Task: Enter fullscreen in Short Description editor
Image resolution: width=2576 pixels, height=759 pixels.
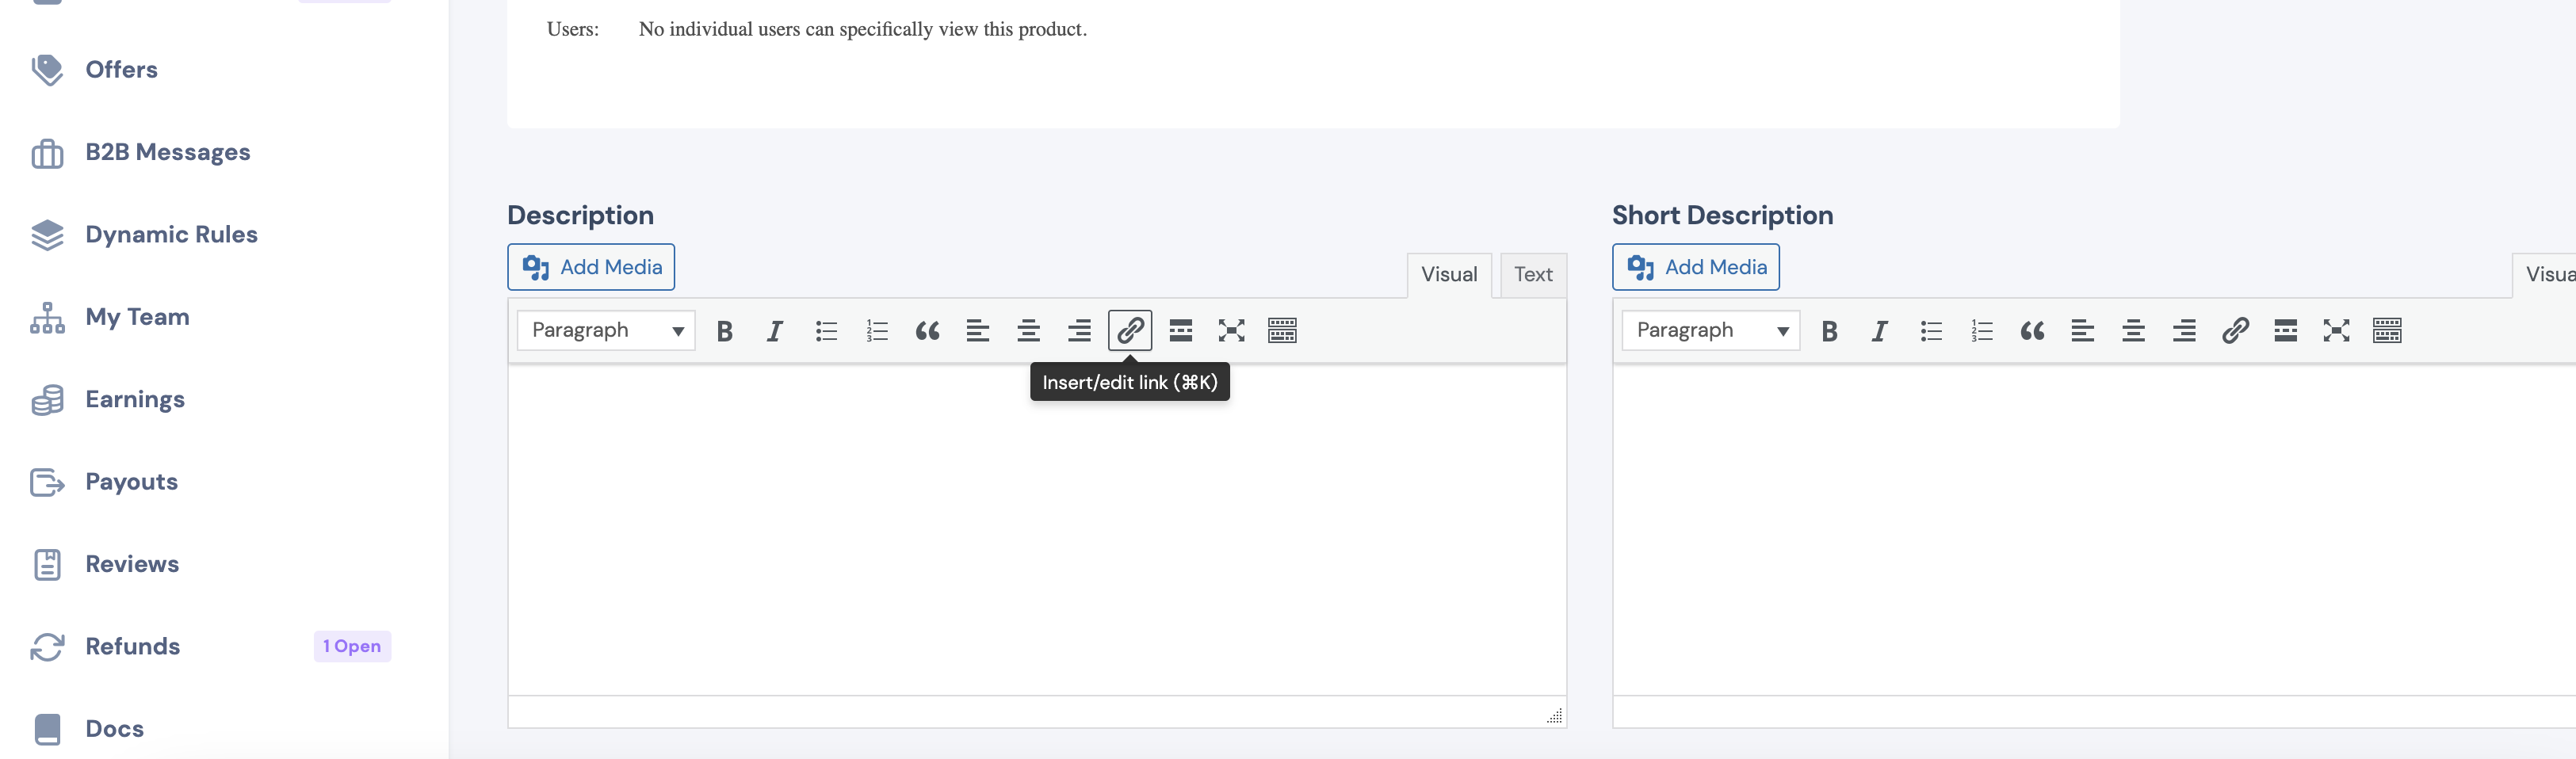Action: [2336, 331]
